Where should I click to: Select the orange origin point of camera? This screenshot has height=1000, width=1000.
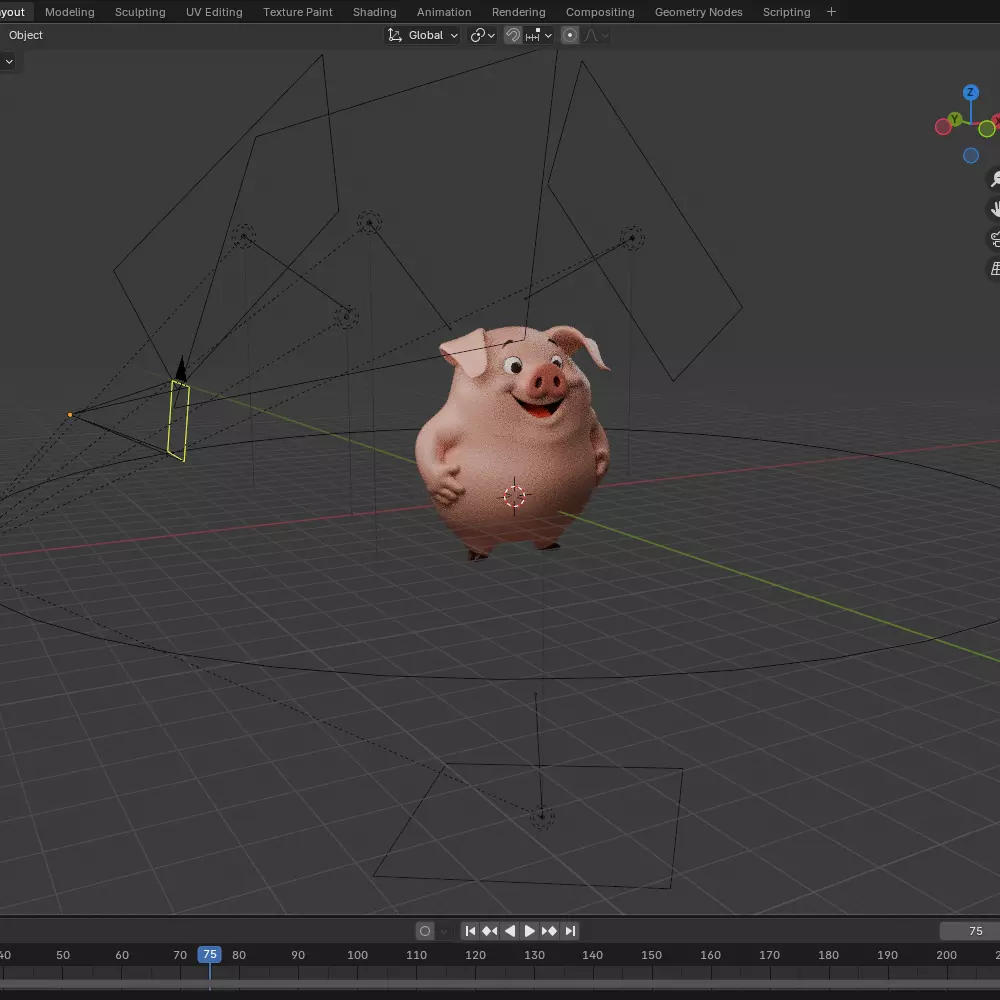(x=70, y=415)
